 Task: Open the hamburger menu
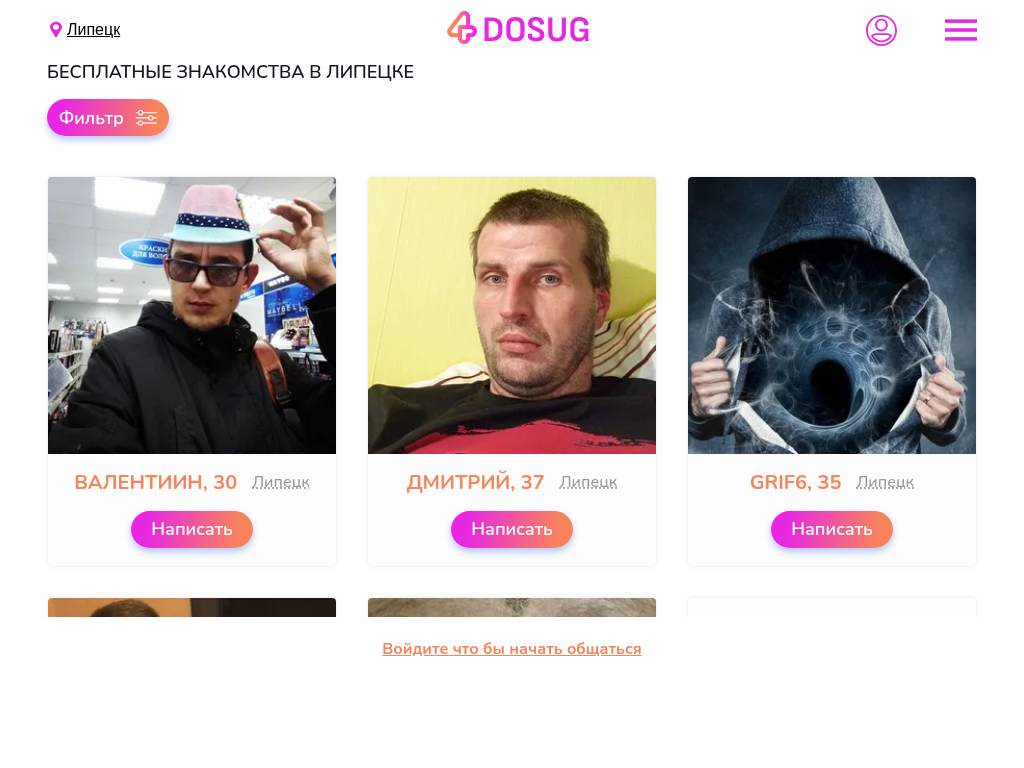(961, 30)
